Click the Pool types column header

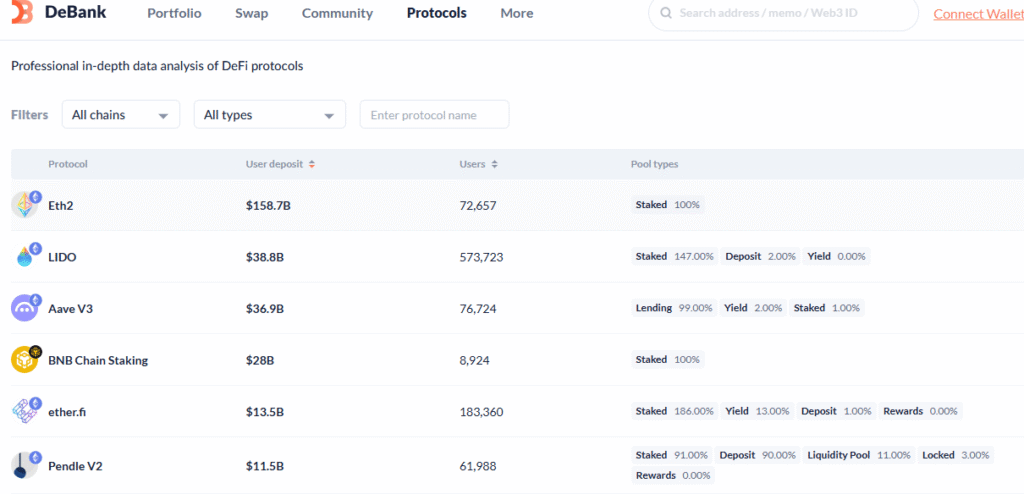coord(654,164)
